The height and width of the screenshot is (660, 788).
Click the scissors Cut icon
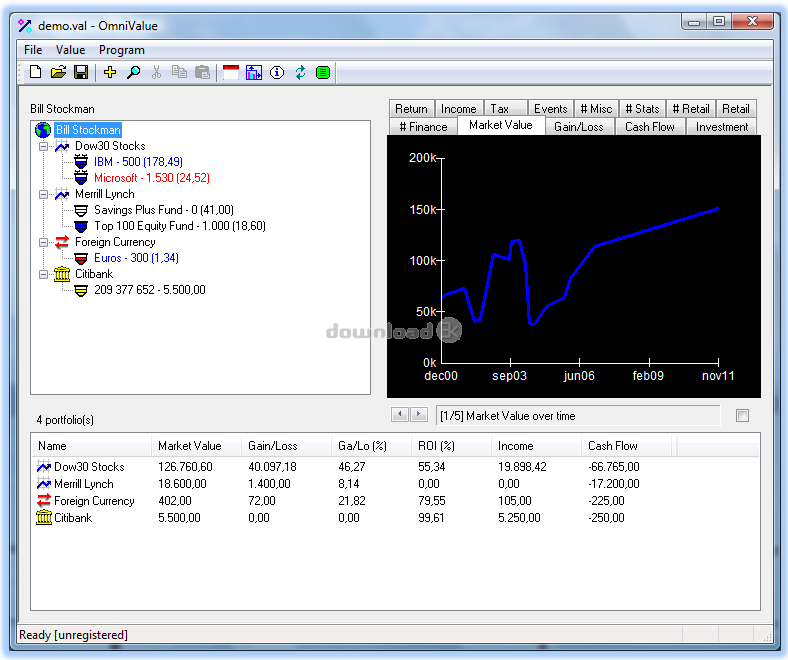pos(156,72)
